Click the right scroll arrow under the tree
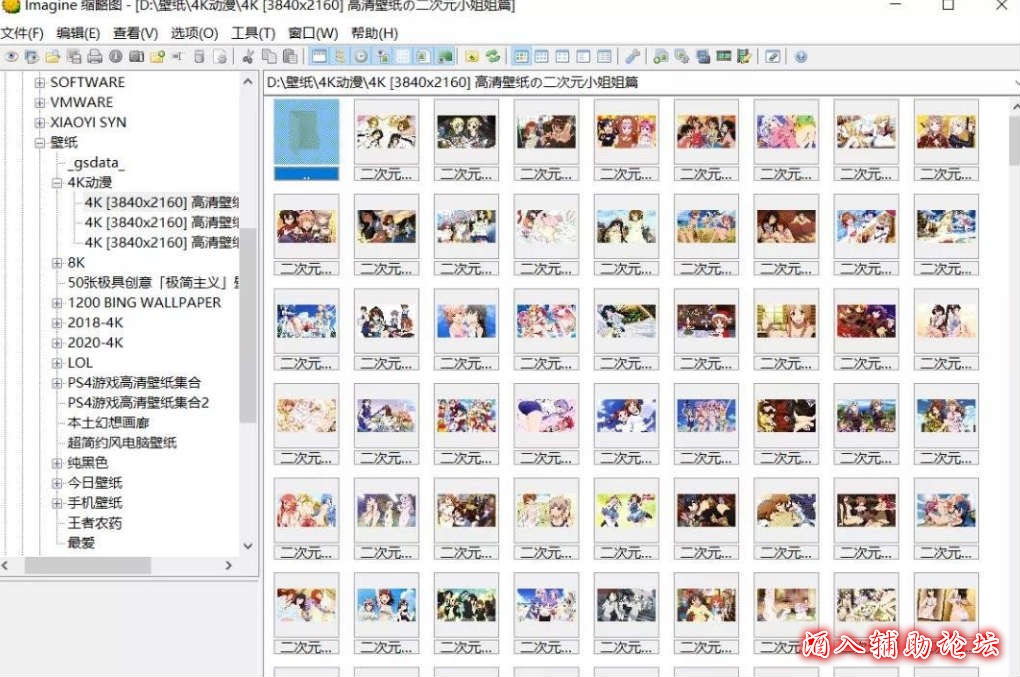This screenshot has height=677, width=1020. click(228, 566)
